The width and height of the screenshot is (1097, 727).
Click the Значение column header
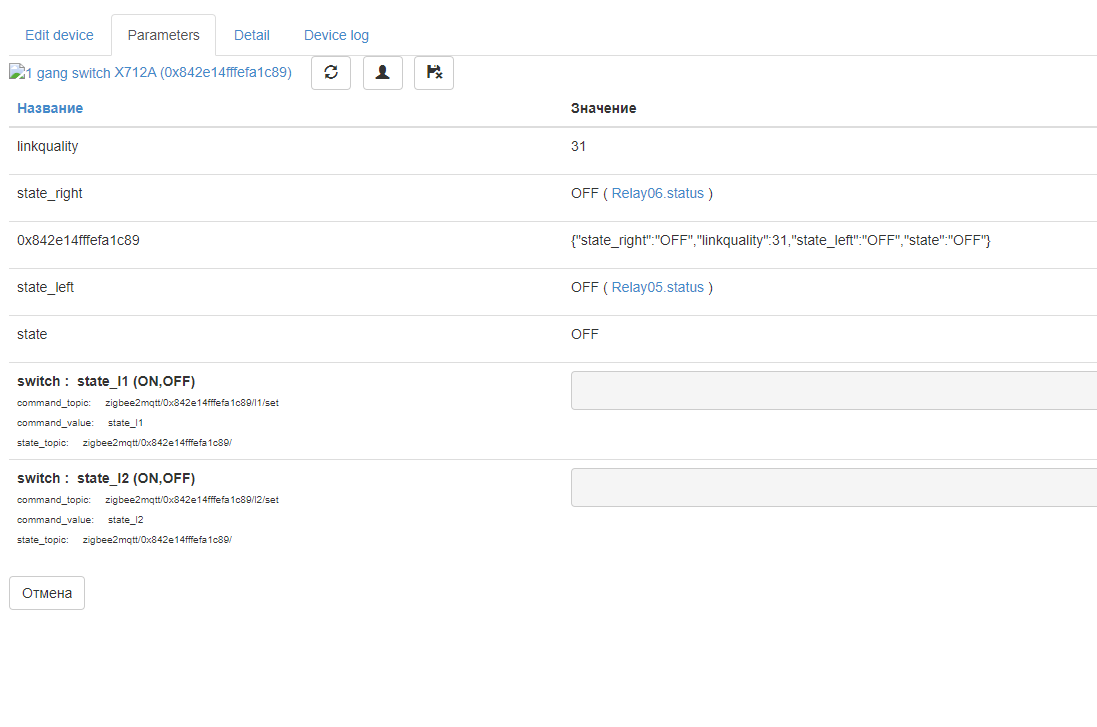(603, 108)
